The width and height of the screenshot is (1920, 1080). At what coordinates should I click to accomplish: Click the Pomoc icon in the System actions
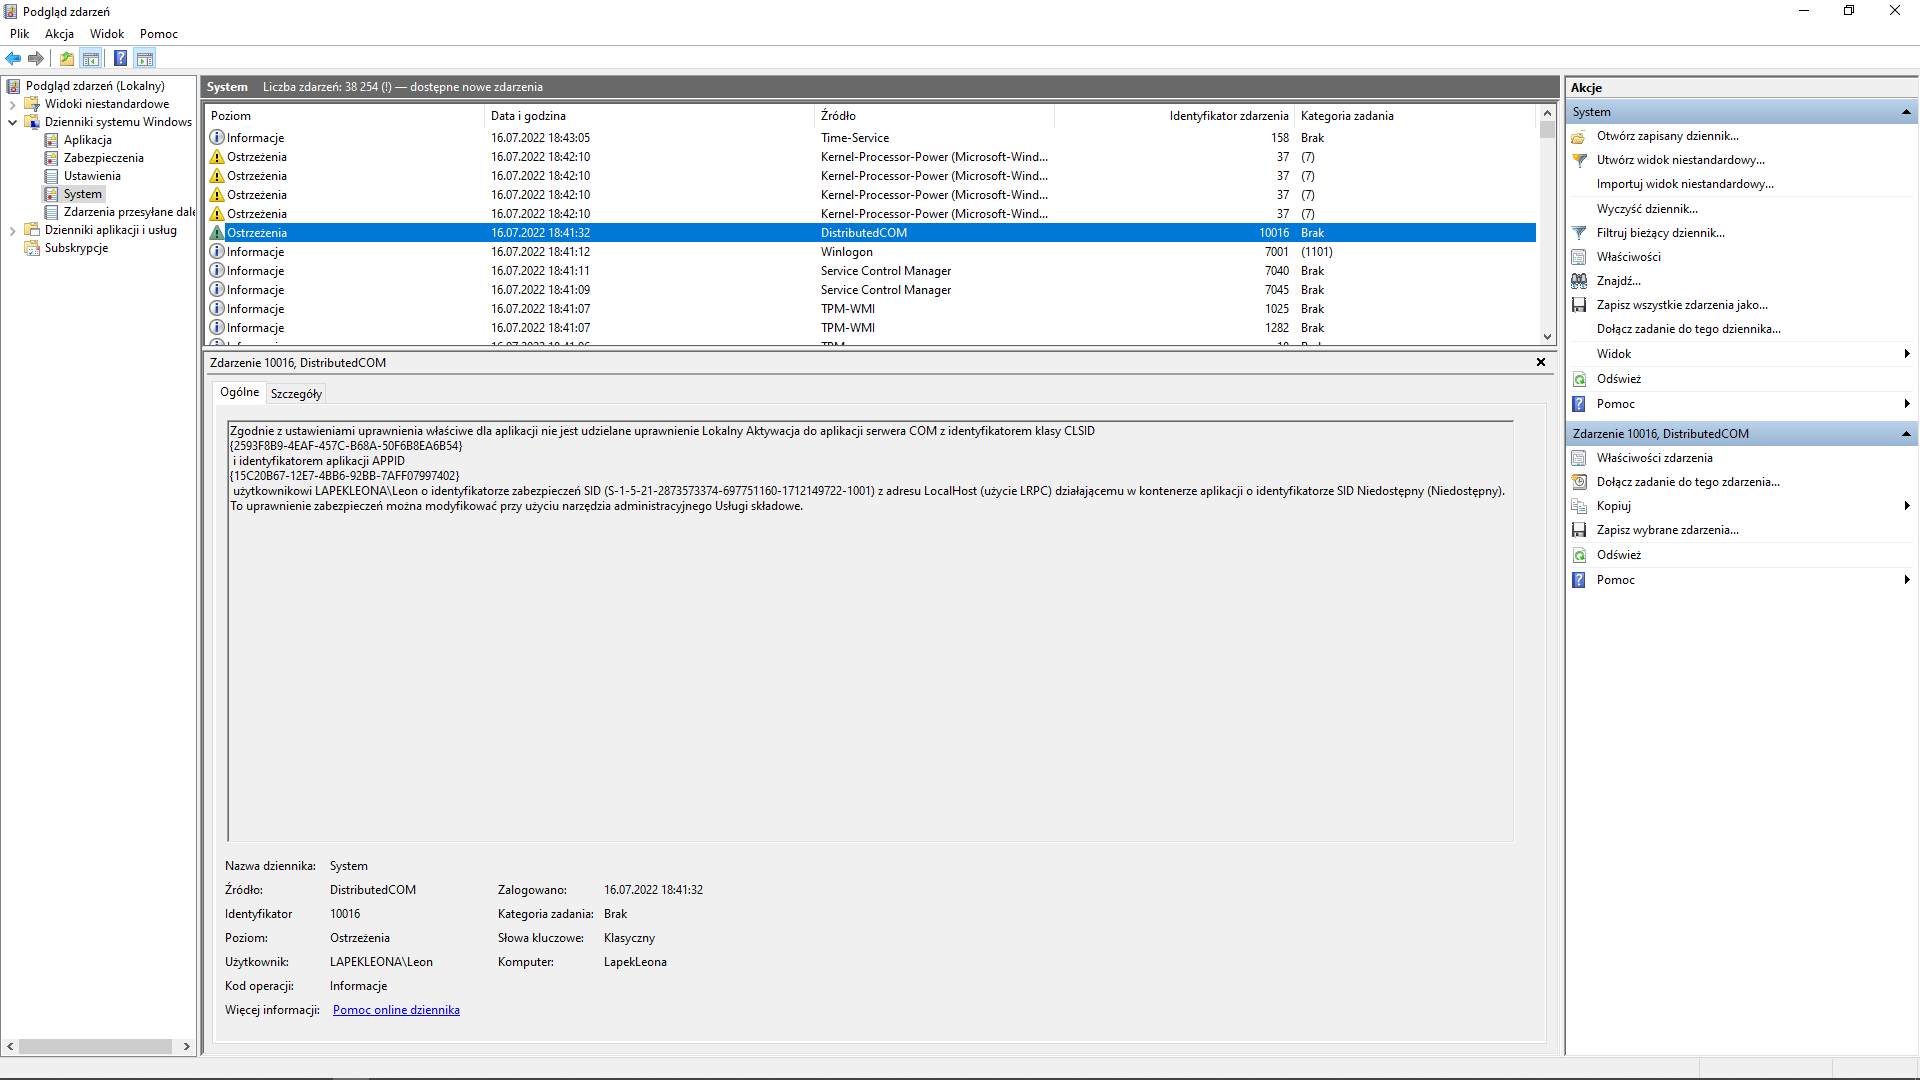click(1579, 404)
